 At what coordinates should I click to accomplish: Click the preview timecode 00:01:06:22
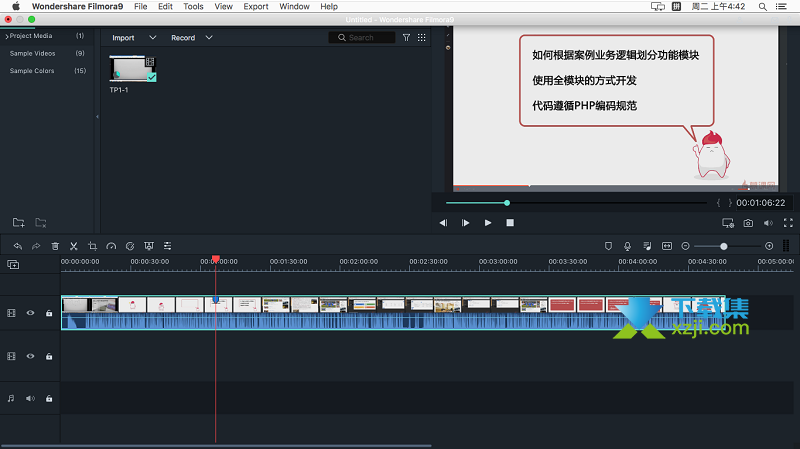[x=761, y=203]
